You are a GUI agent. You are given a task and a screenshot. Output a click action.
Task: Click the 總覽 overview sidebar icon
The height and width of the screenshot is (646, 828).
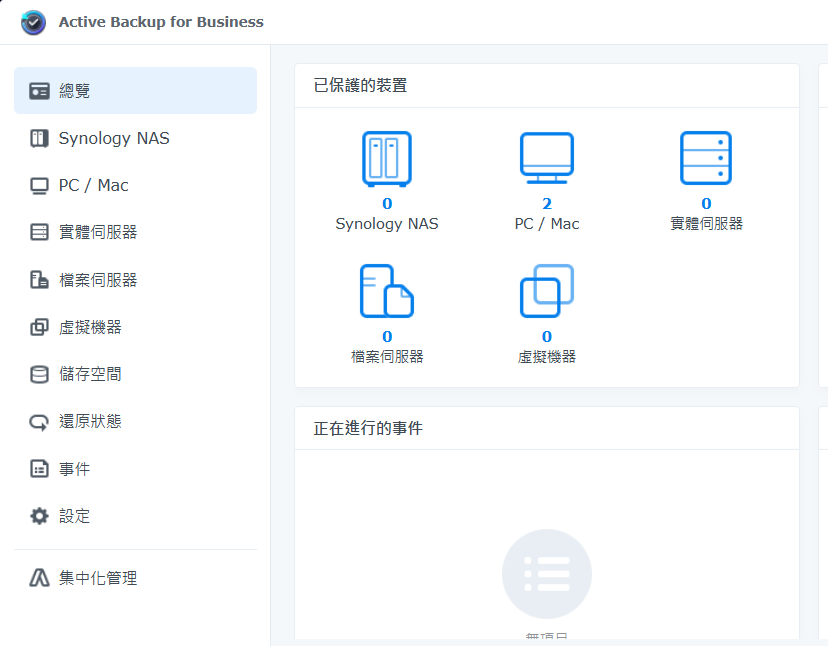(x=39, y=91)
